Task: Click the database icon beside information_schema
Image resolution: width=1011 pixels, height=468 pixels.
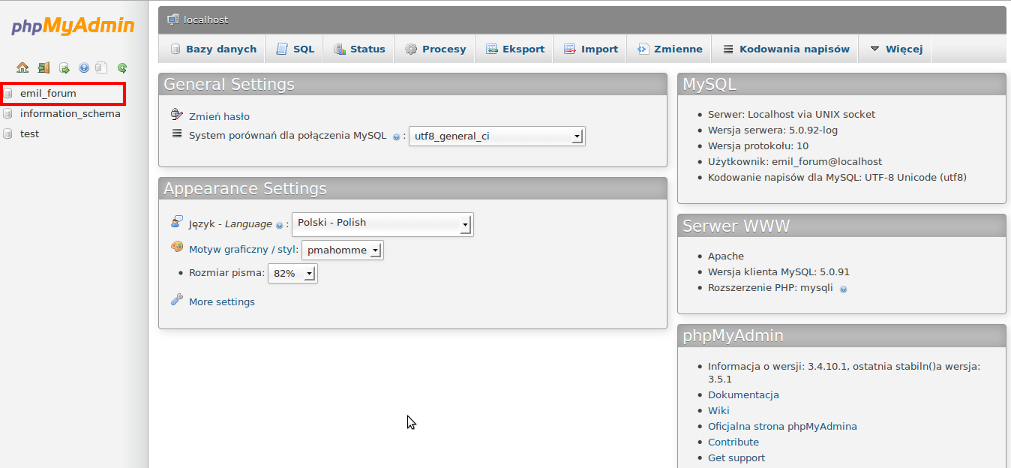Action: click(x=8, y=114)
